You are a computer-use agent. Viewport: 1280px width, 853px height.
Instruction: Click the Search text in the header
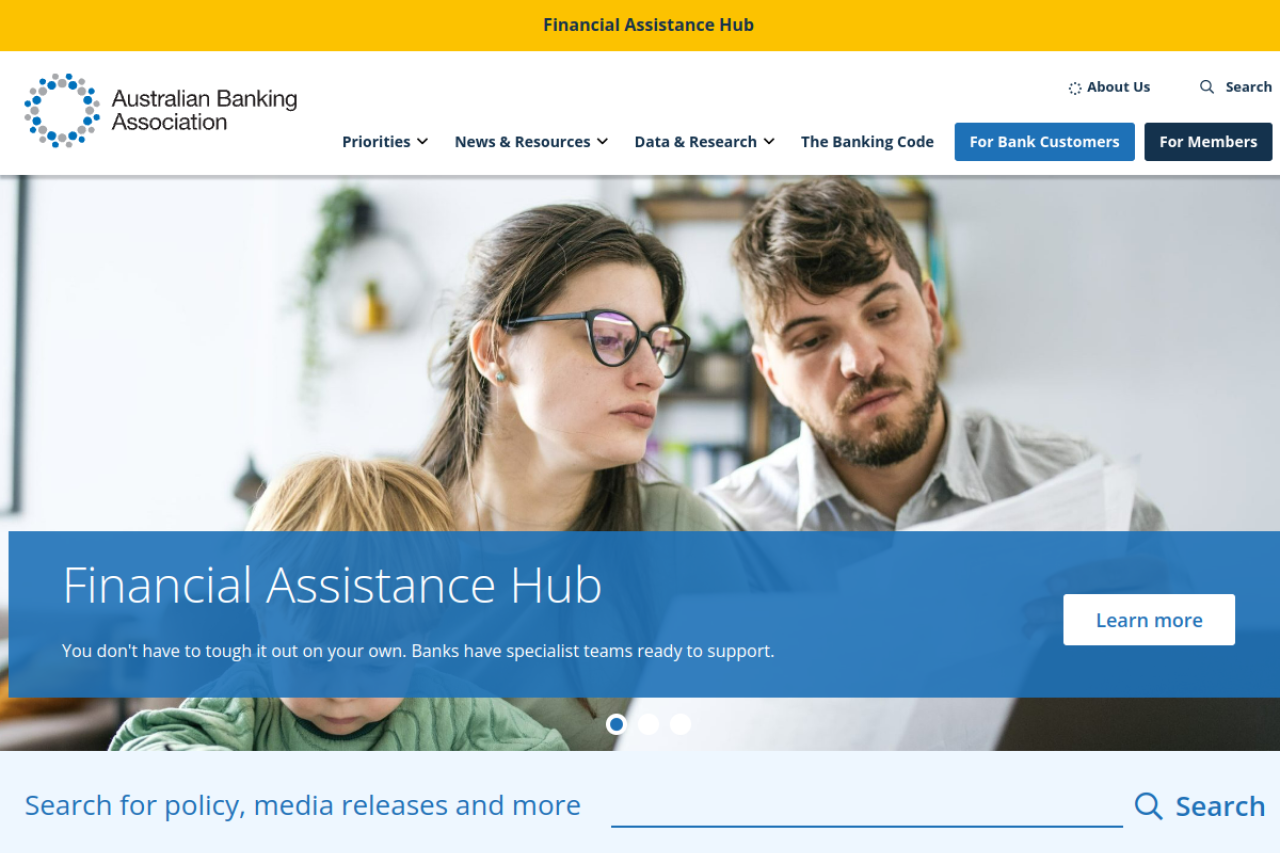click(1249, 87)
